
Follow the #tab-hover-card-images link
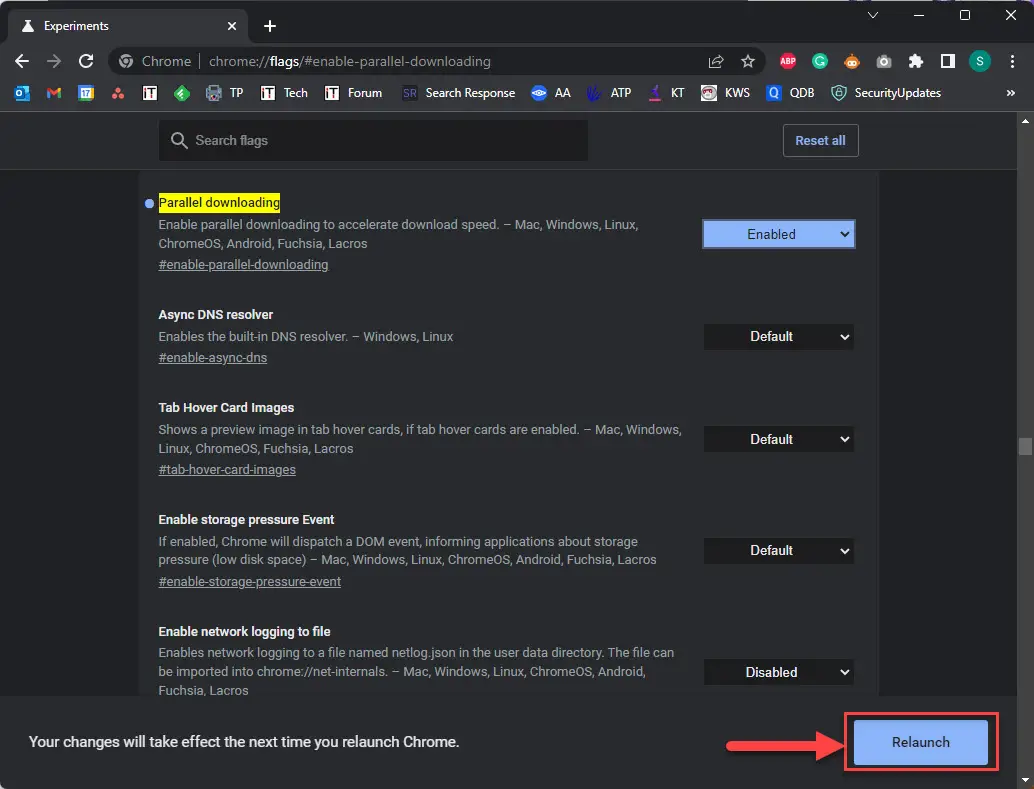[x=227, y=470]
